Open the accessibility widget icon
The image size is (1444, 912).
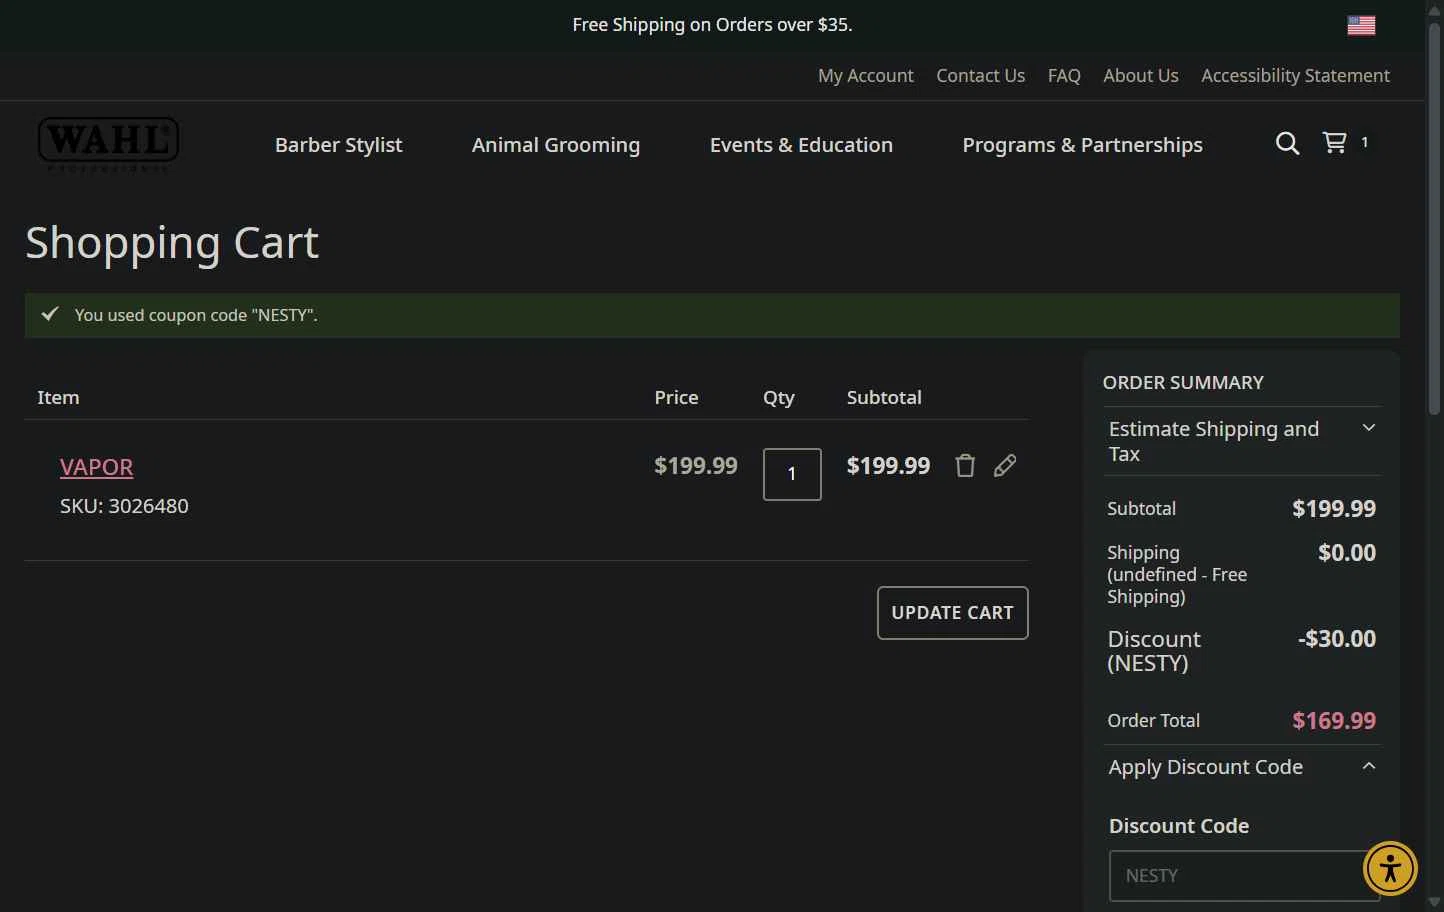pos(1390,868)
